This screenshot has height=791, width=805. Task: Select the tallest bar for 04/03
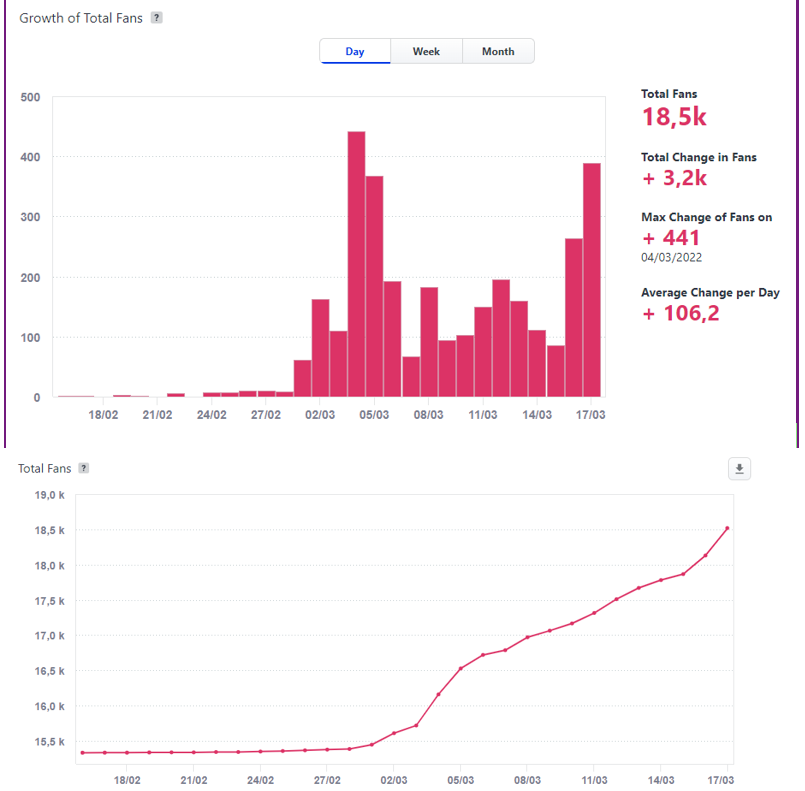tap(356, 264)
